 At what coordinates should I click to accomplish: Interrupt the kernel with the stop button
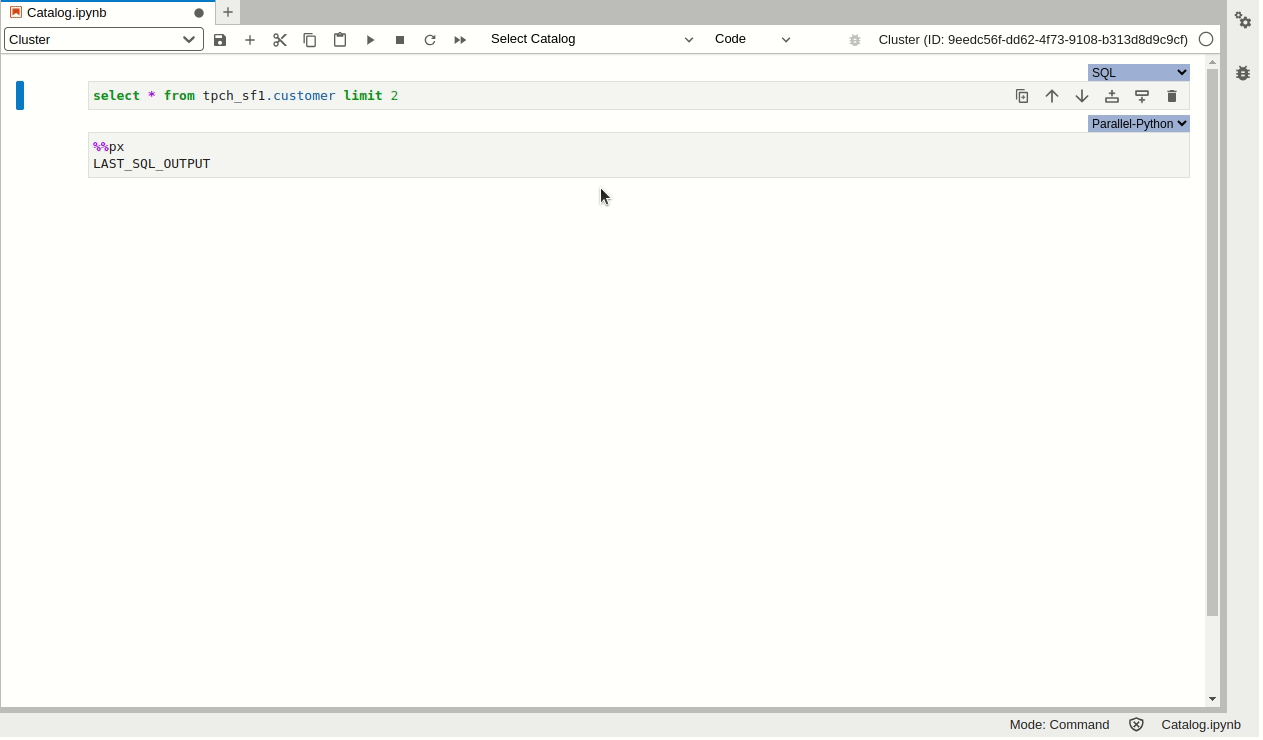pyautogui.click(x=400, y=40)
